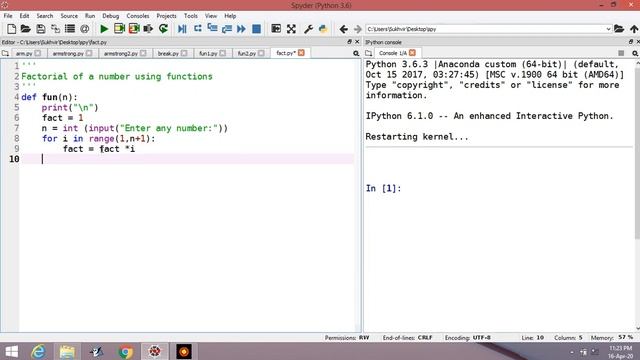The width and height of the screenshot is (640, 360).
Task: Close the fact.py tab
Action: tap(301, 53)
